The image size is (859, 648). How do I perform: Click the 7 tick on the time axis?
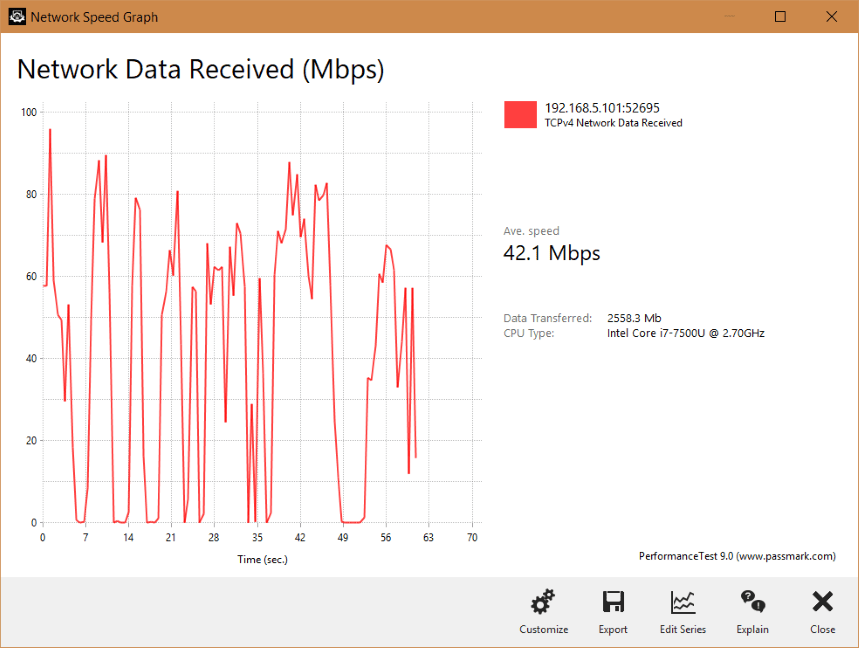click(85, 537)
